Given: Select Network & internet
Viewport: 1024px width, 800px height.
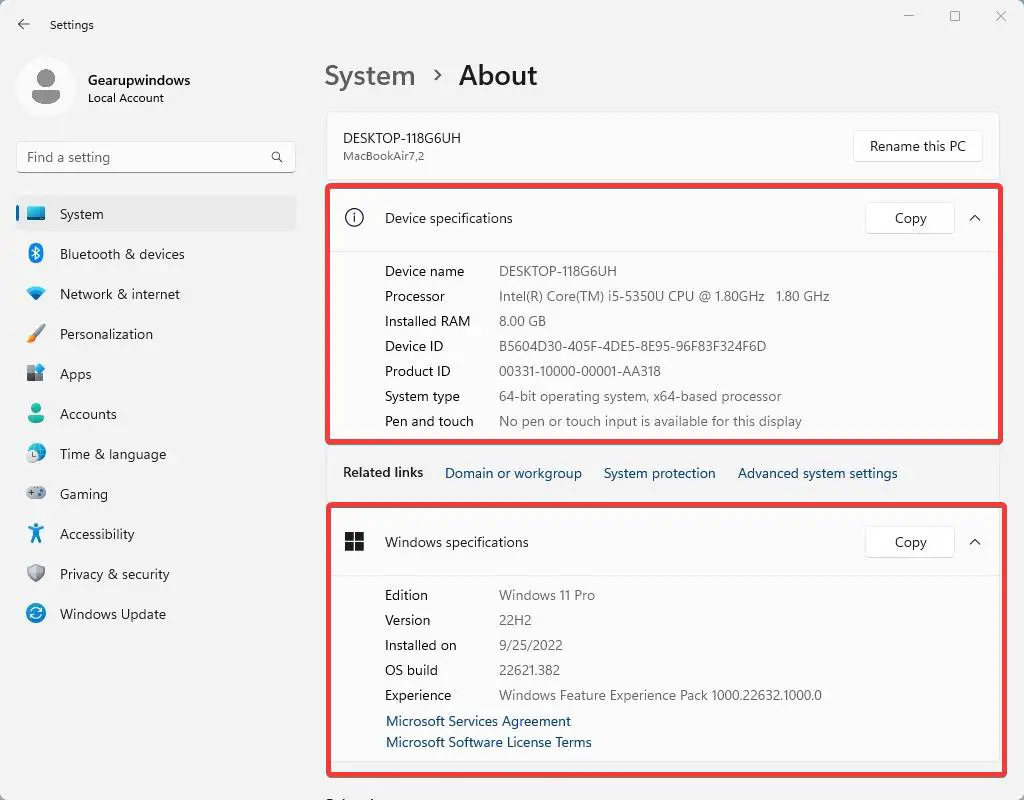Looking at the screenshot, I should click(x=156, y=294).
